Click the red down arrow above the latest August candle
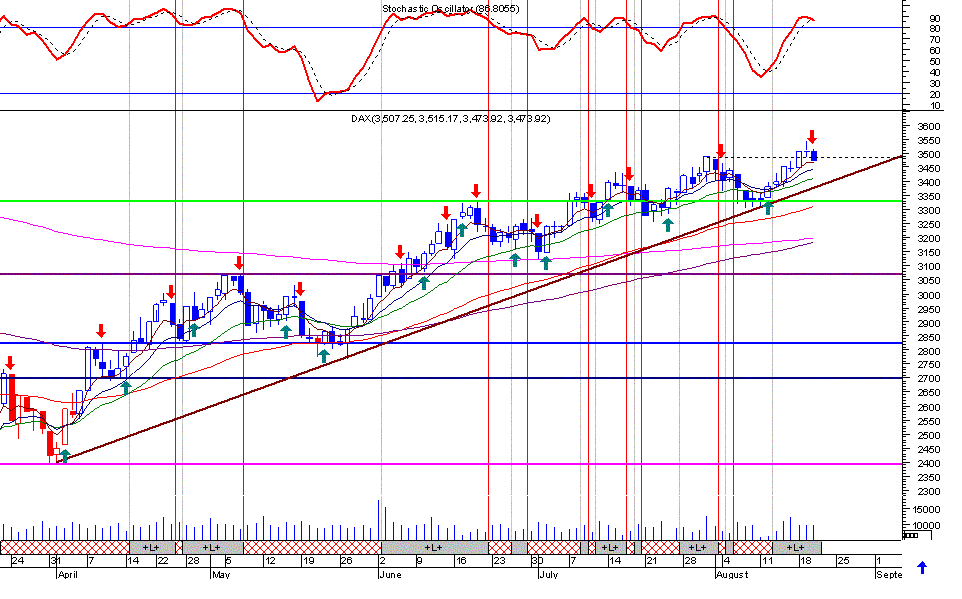962x599 pixels. point(812,137)
